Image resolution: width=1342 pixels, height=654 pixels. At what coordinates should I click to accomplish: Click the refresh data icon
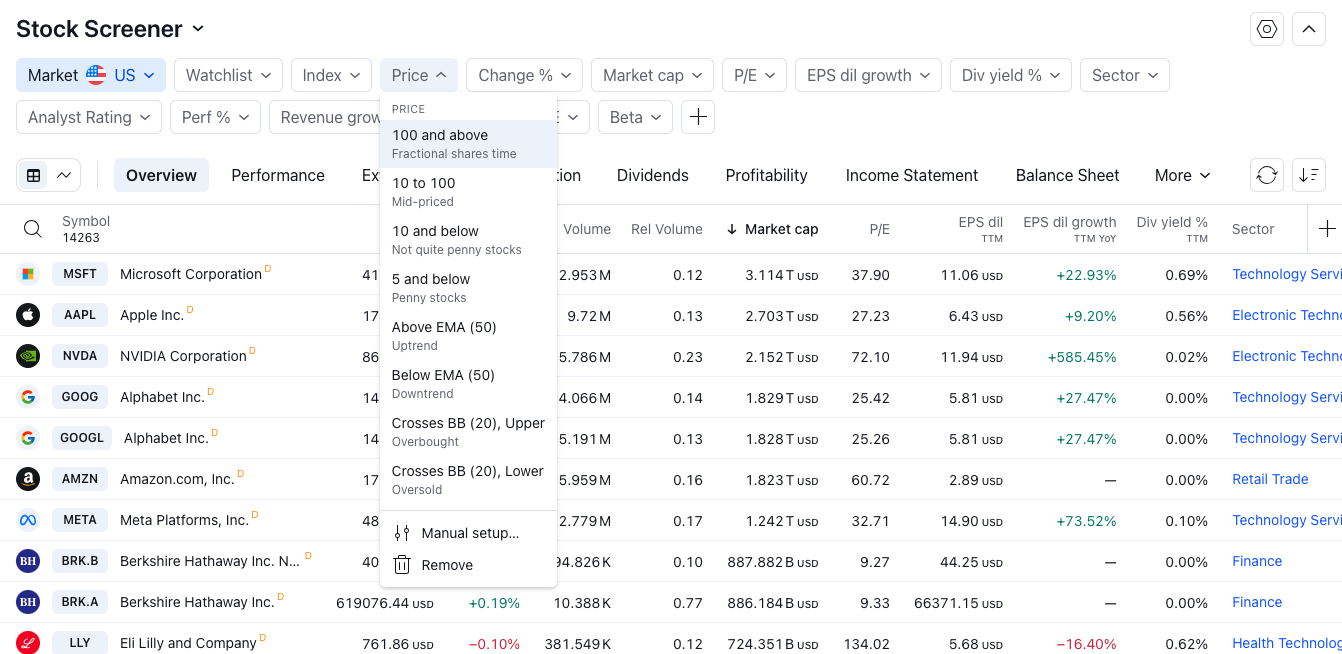pos(1267,175)
